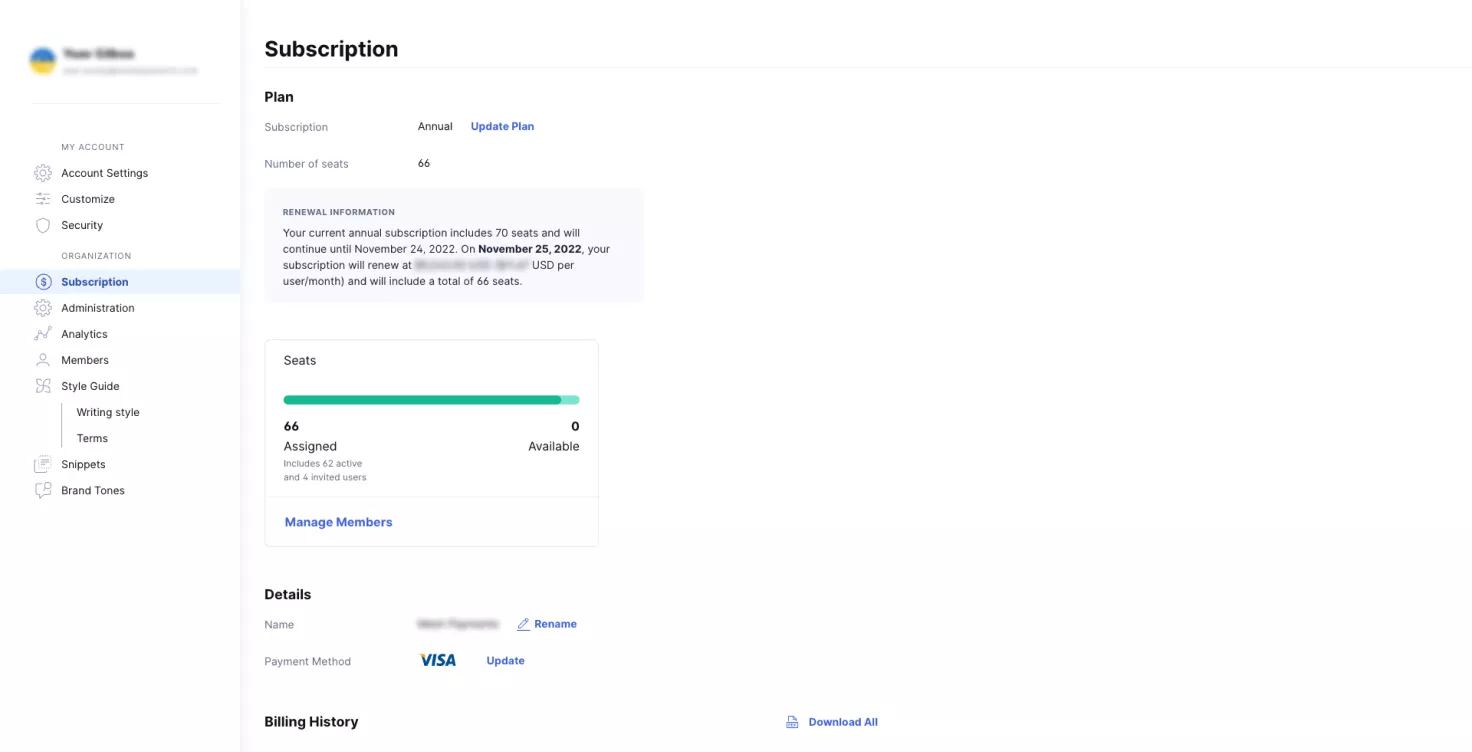The width and height of the screenshot is (1472, 752).
Task: Open the Analytics chart icon
Action: [x=43, y=333]
